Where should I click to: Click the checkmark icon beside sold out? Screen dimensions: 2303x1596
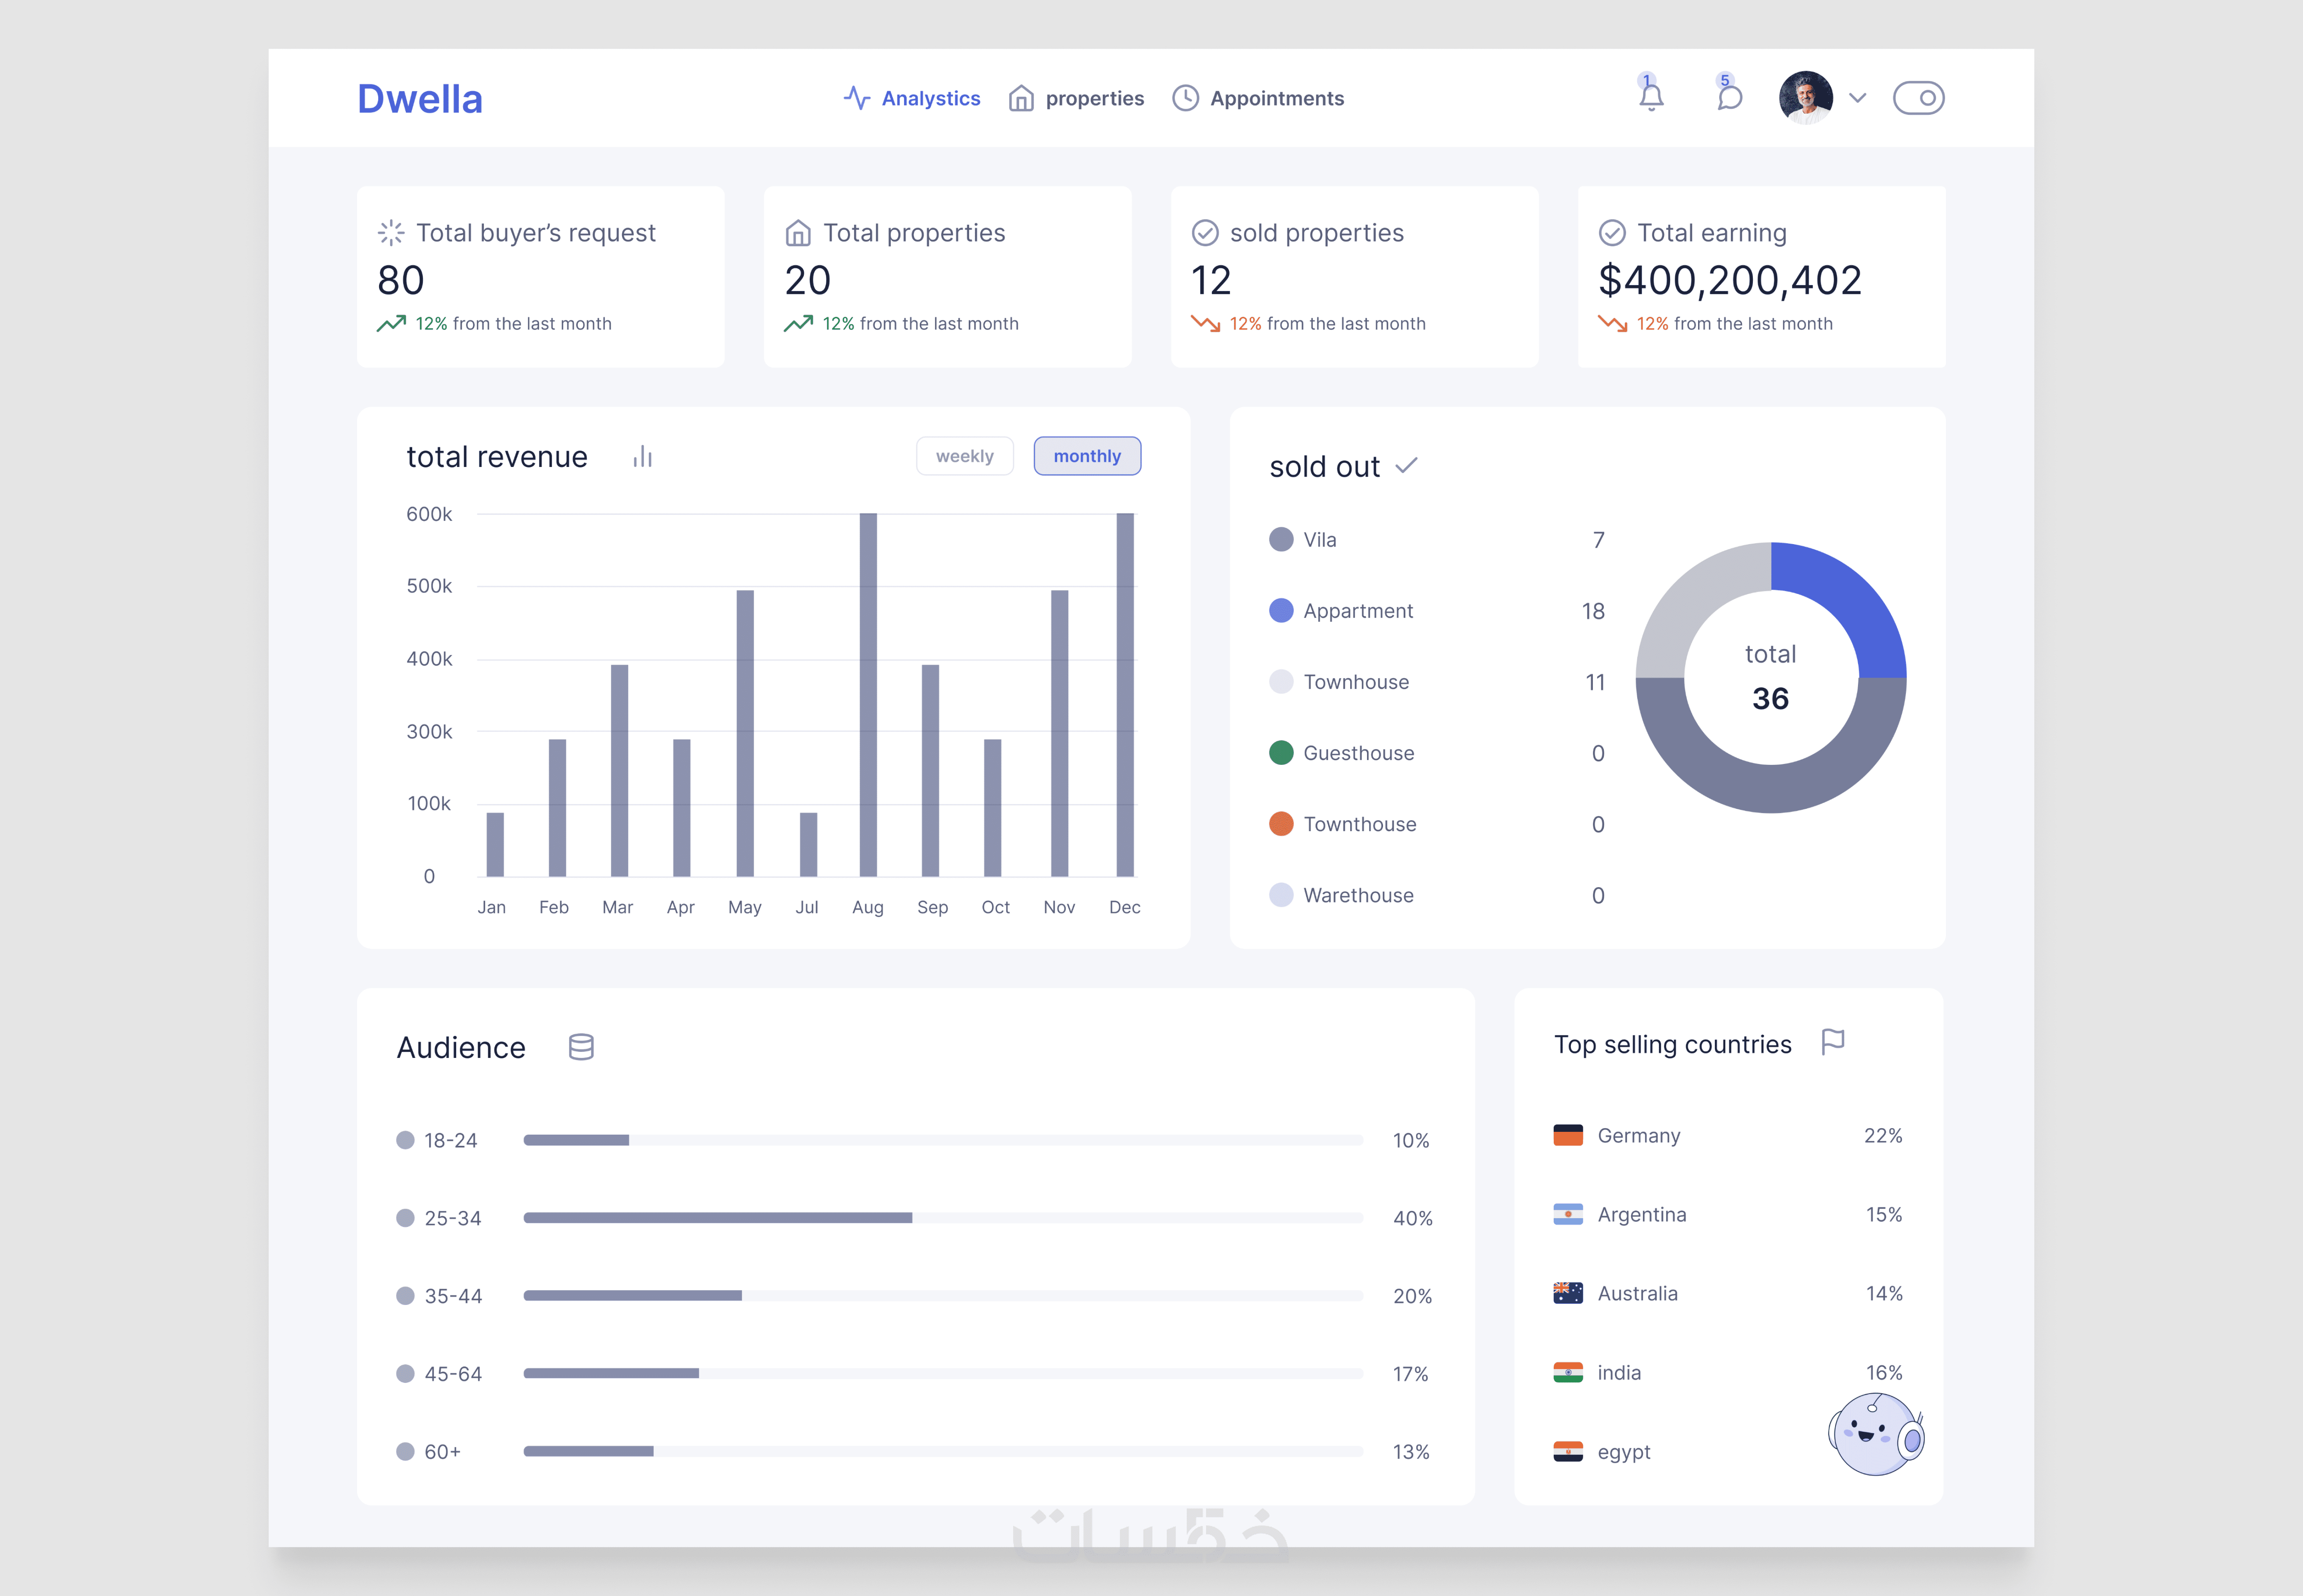click(x=1406, y=466)
